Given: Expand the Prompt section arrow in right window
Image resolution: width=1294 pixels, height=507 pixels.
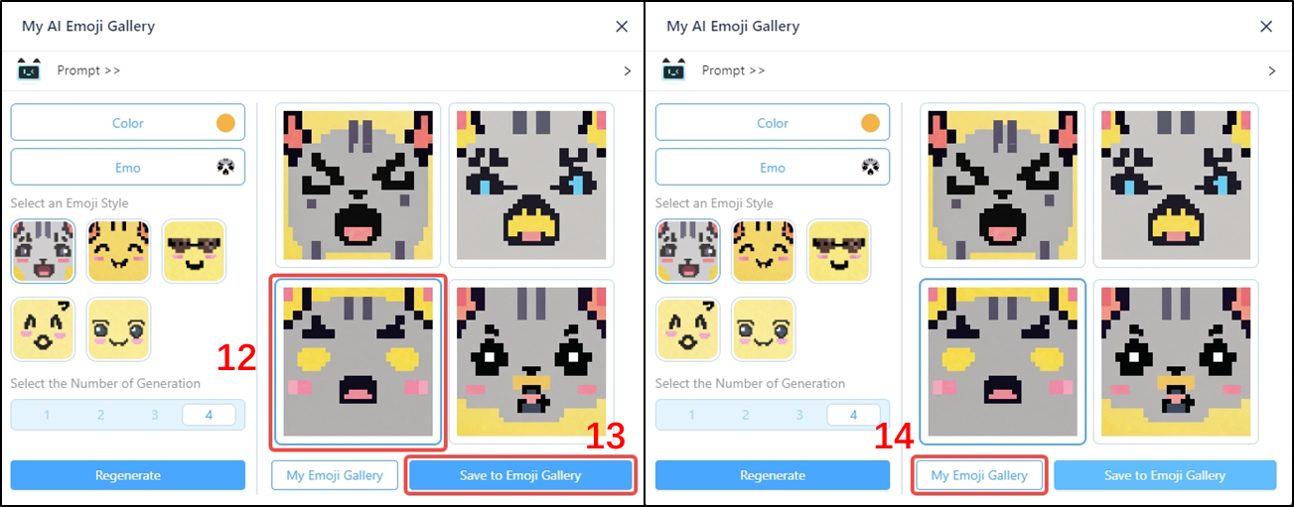Looking at the screenshot, I should coord(1272,71).
